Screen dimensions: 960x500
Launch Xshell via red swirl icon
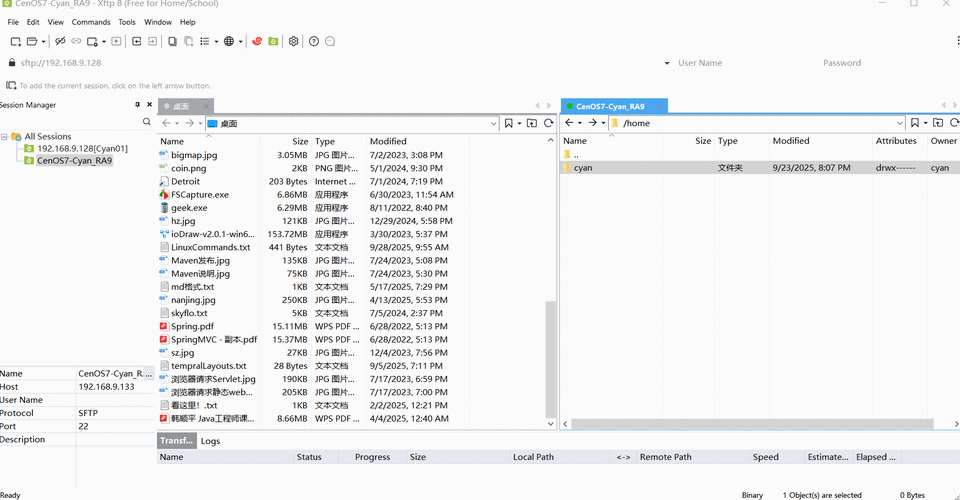click(257, 41)
